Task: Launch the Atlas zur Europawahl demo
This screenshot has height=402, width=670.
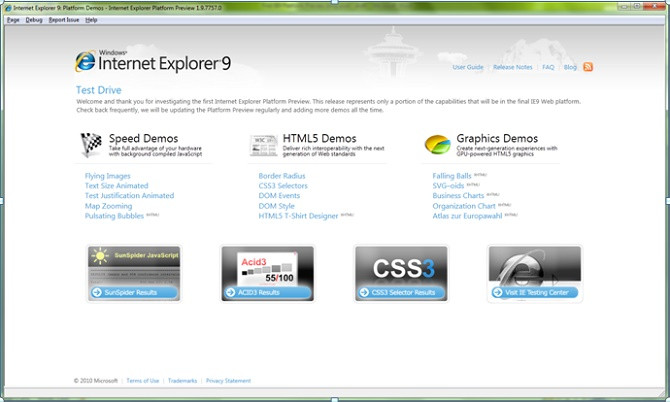Action: tap(467, 216)
